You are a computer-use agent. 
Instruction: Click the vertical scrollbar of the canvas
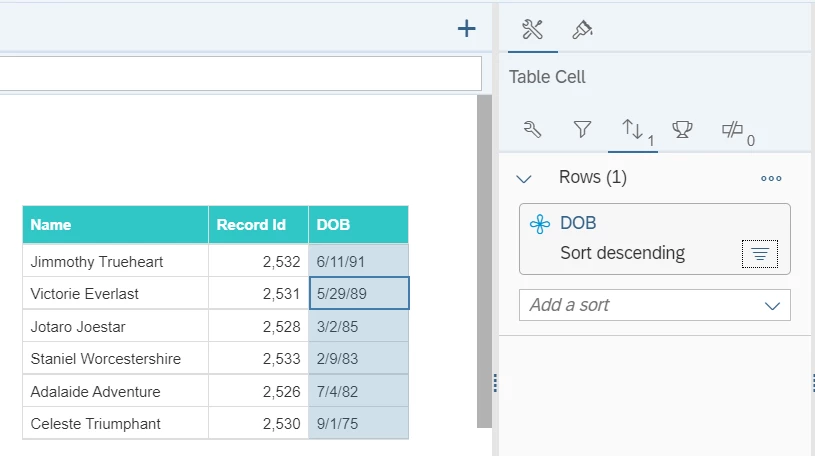click(484, 262)
